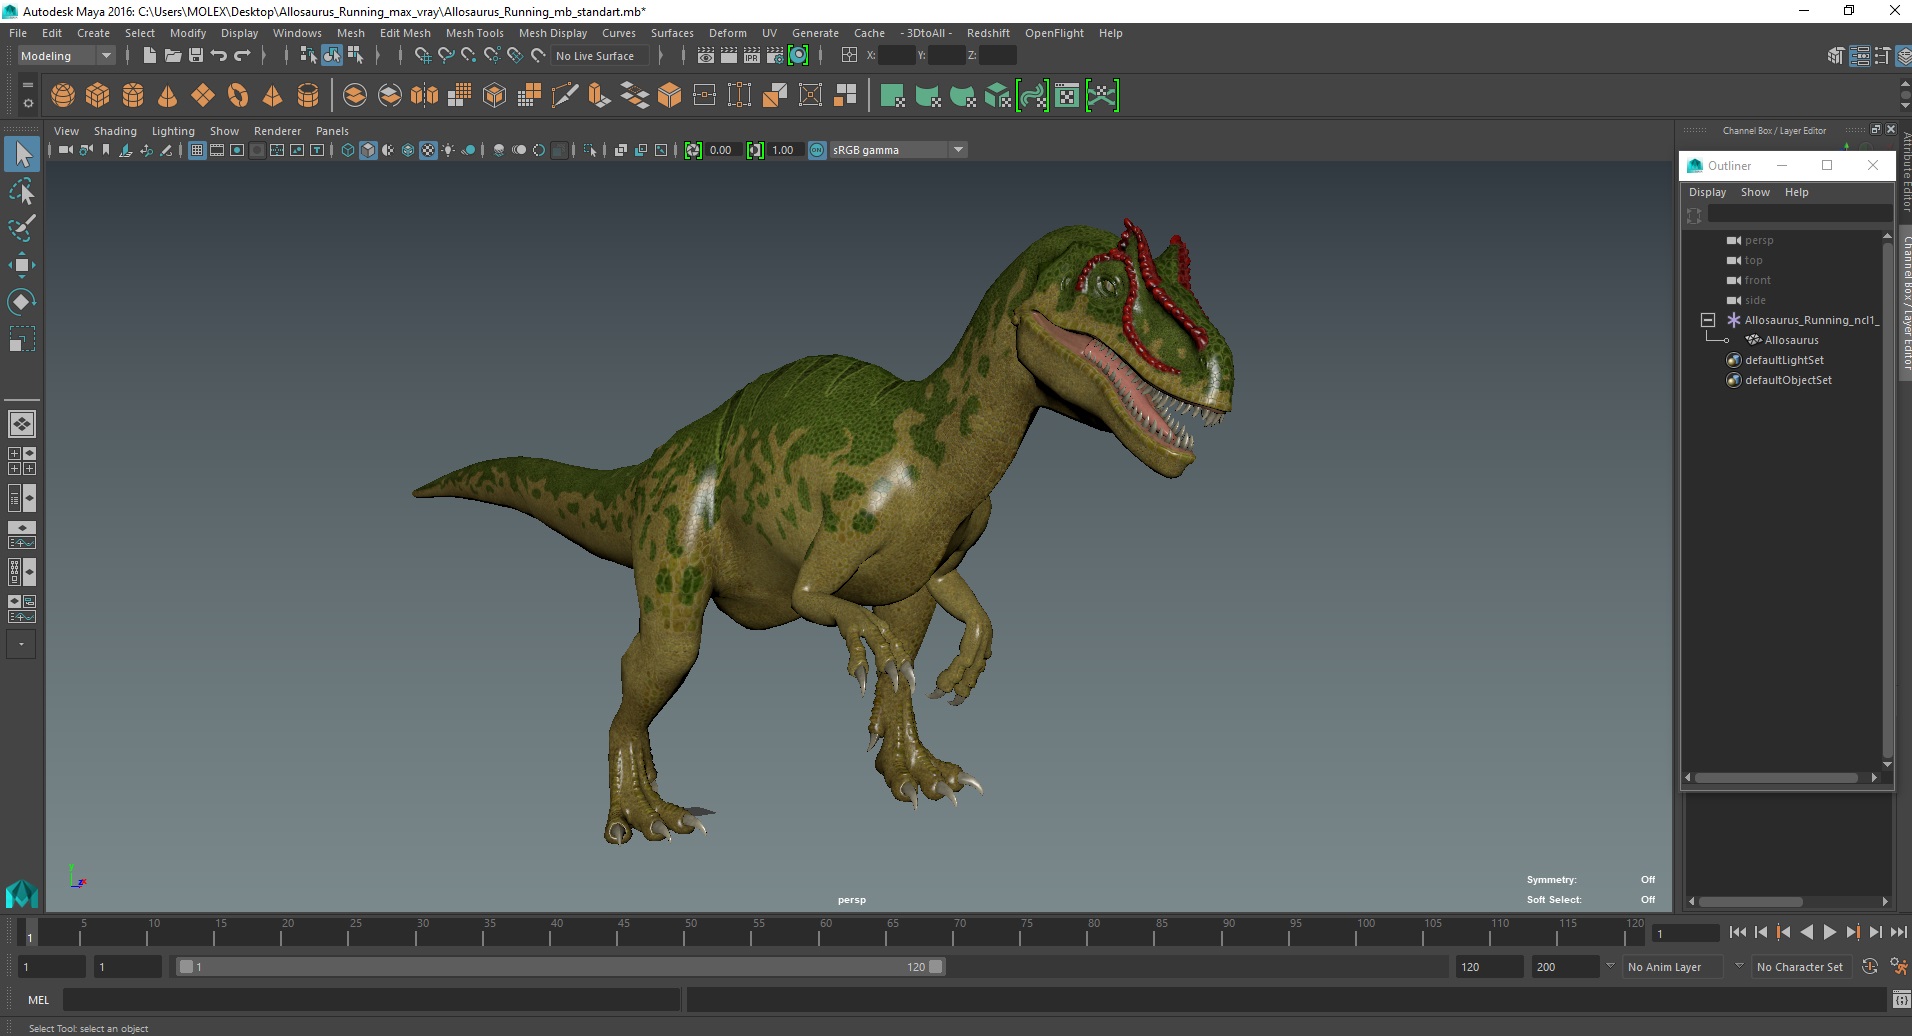Image resolution: width=1912 pixels, height=1036 pixels.
Task: Click the Outliner horizontal scrollbar
Action: 1777,777
